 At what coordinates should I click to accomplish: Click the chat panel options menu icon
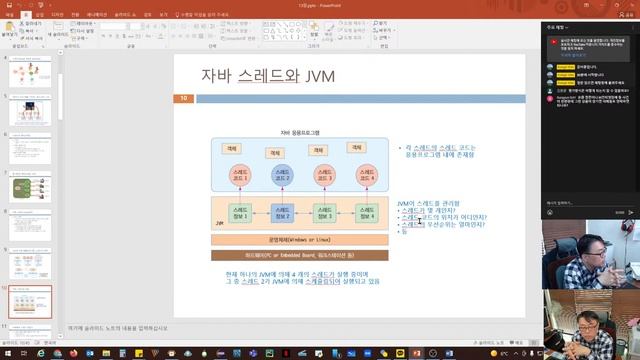[x=633, y=27]
